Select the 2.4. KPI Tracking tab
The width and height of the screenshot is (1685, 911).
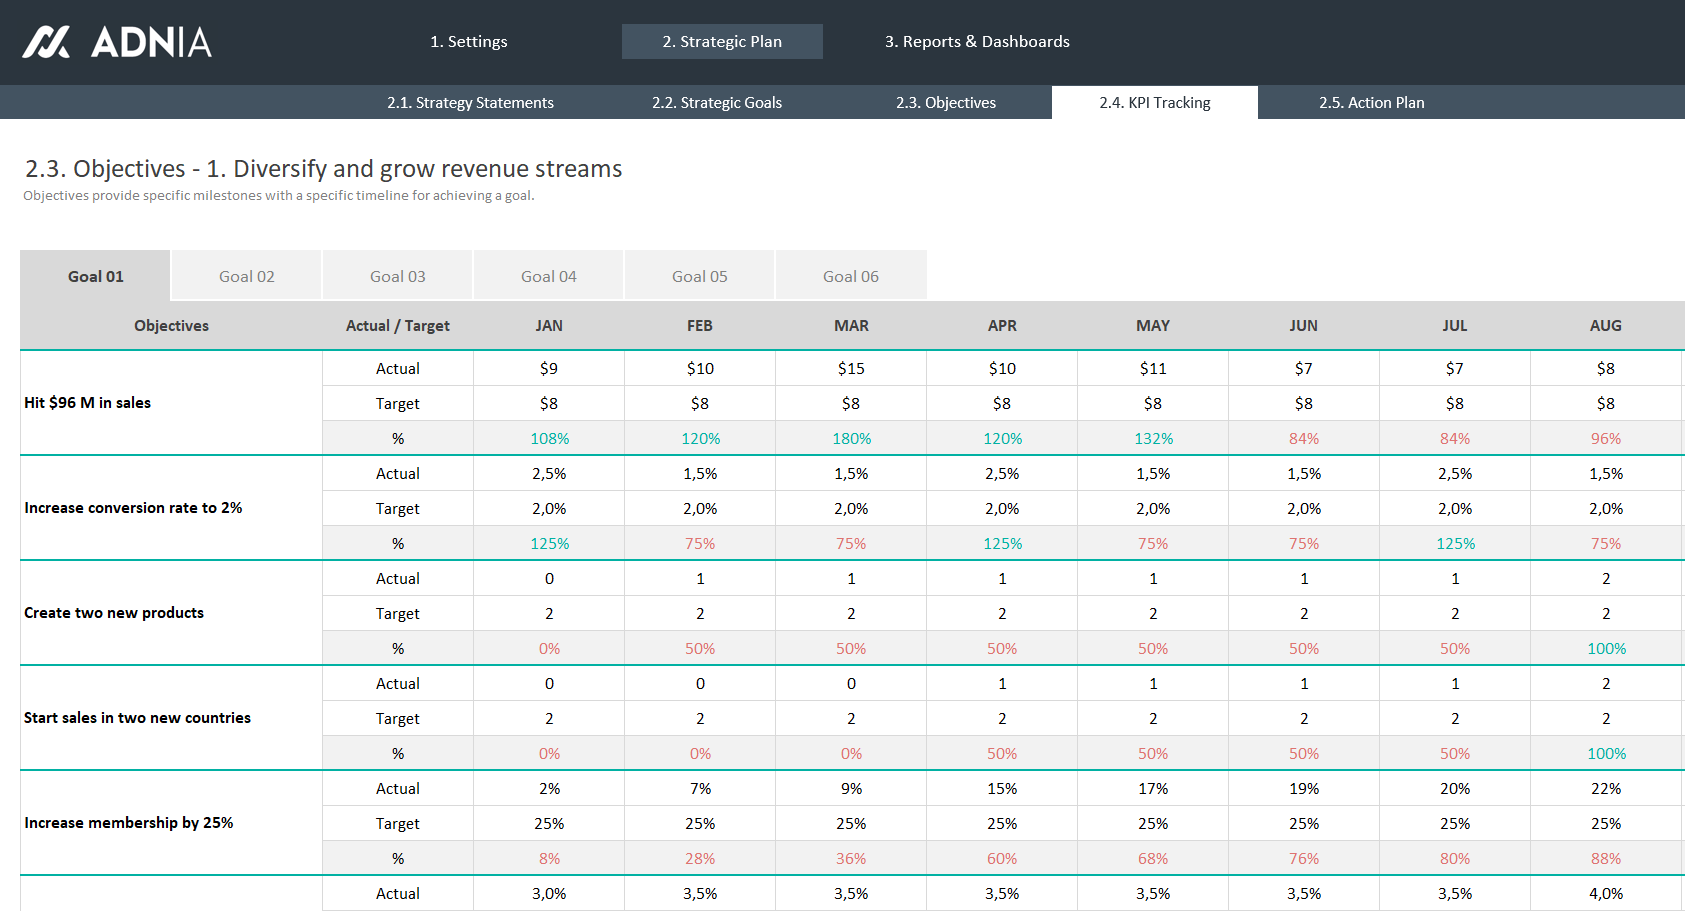1154,103
